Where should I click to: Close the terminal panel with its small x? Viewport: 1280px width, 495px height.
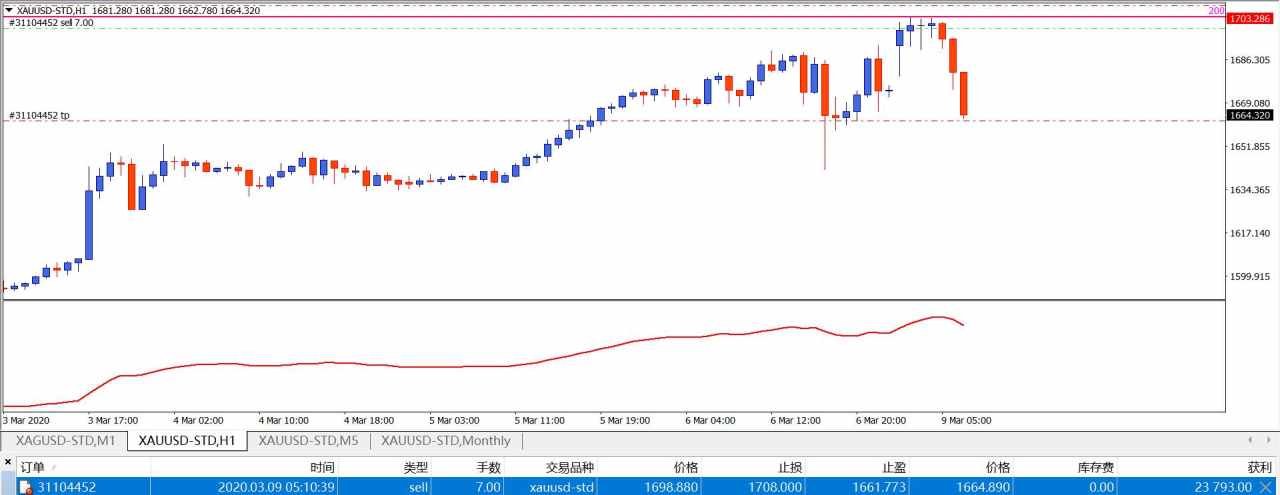(x=8, y=461)
